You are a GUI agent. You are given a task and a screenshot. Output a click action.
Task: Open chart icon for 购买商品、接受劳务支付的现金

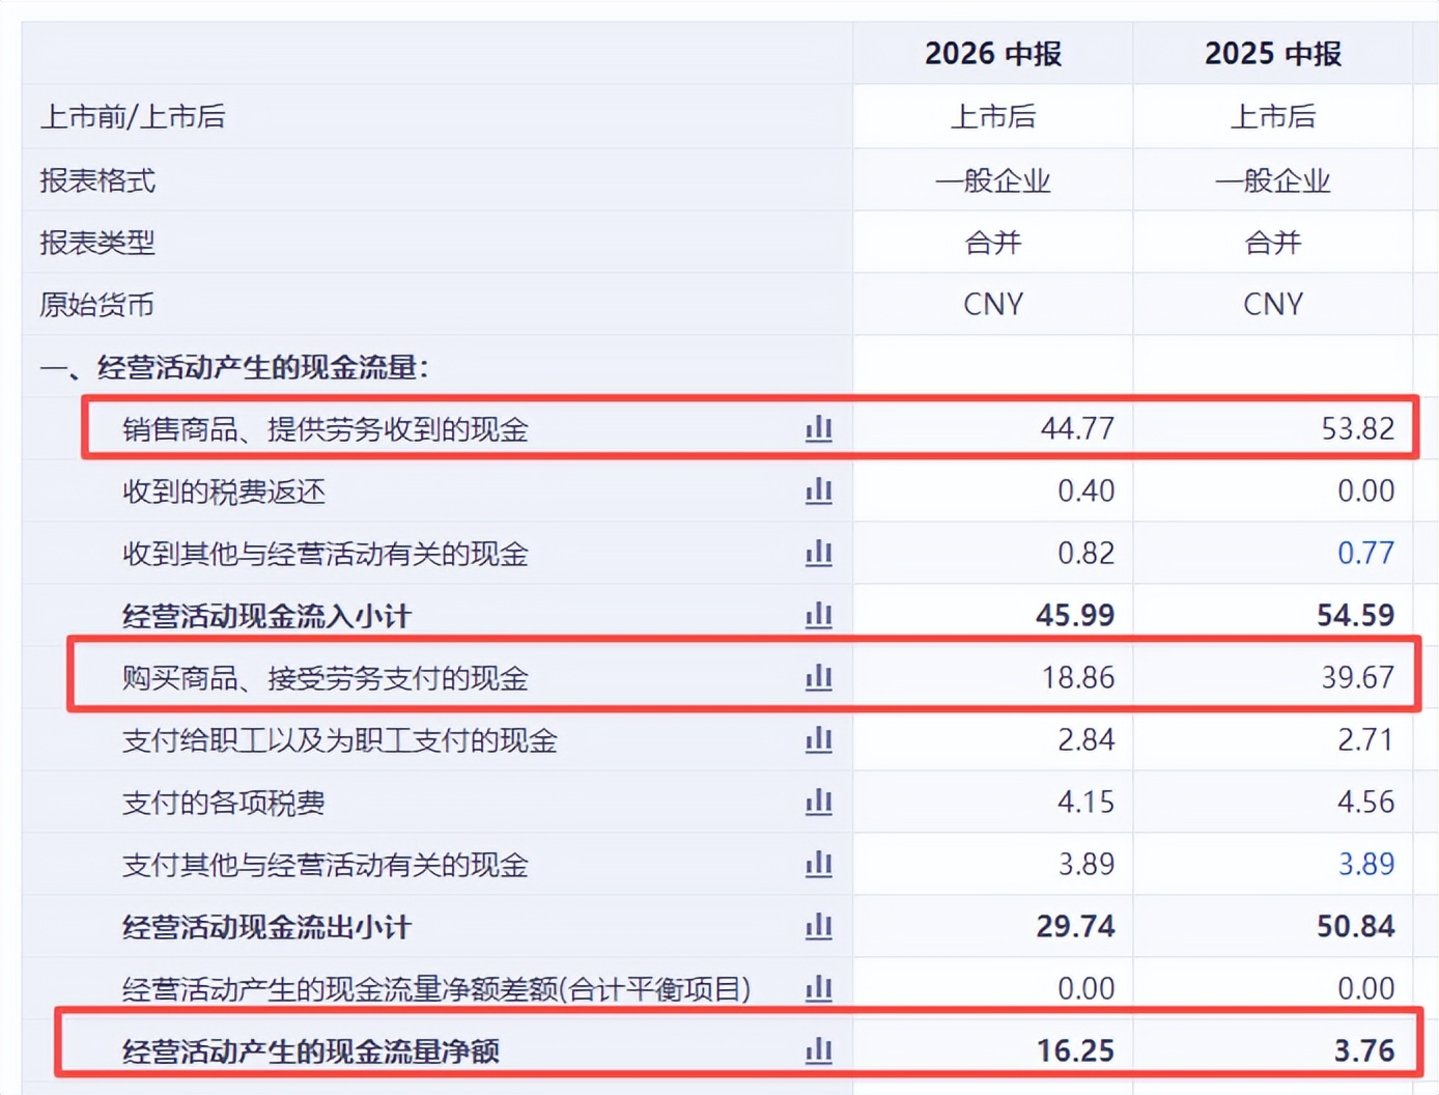coord(819,677)
